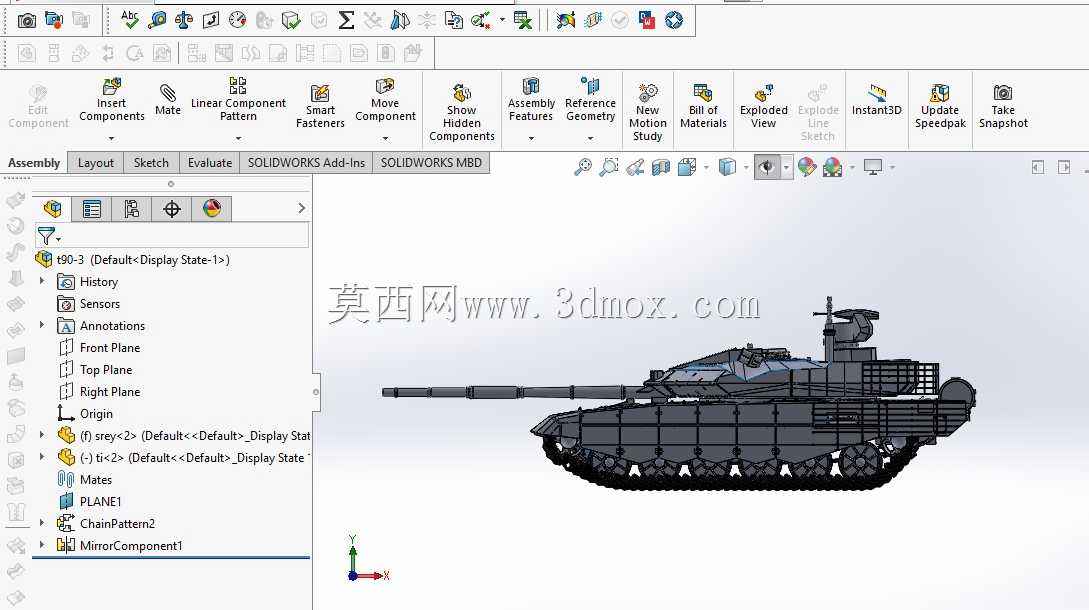
Task: Open the SOLIDWORKS Add-Ins tab
Action: [x=306, y=163]
